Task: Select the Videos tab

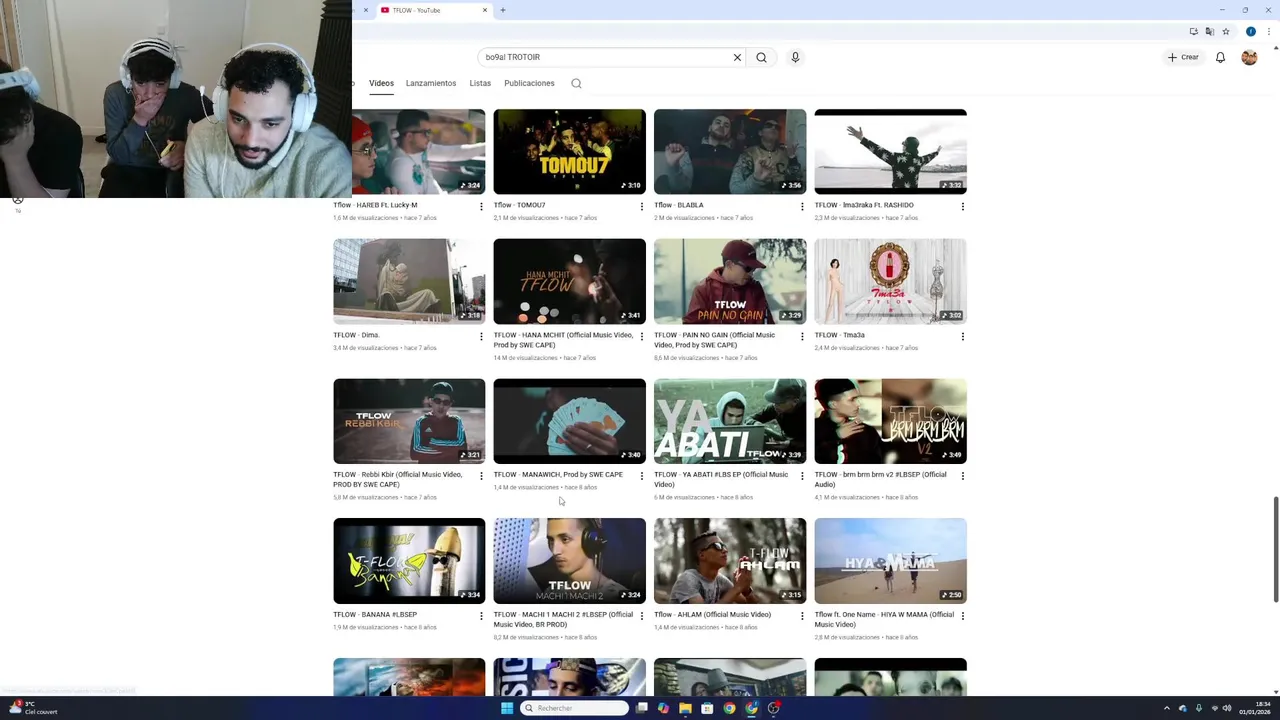Action: (381, 83)
